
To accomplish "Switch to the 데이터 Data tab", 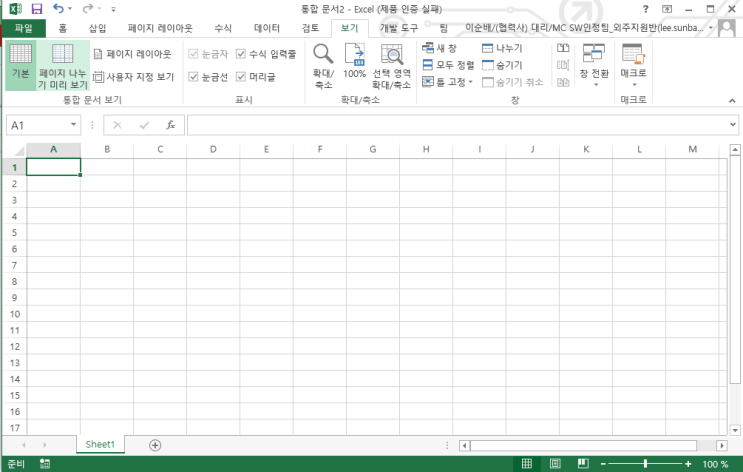I will tap(267, 28).
